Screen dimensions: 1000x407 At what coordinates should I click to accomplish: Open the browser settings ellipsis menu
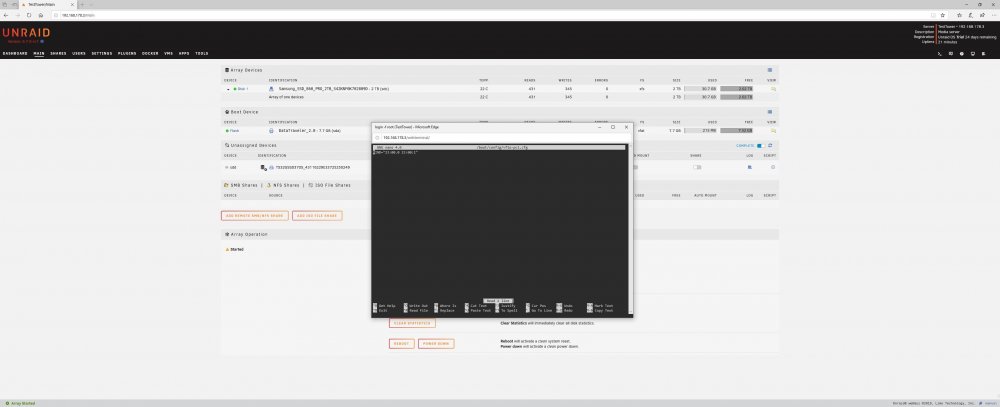[x=993, y=15]
